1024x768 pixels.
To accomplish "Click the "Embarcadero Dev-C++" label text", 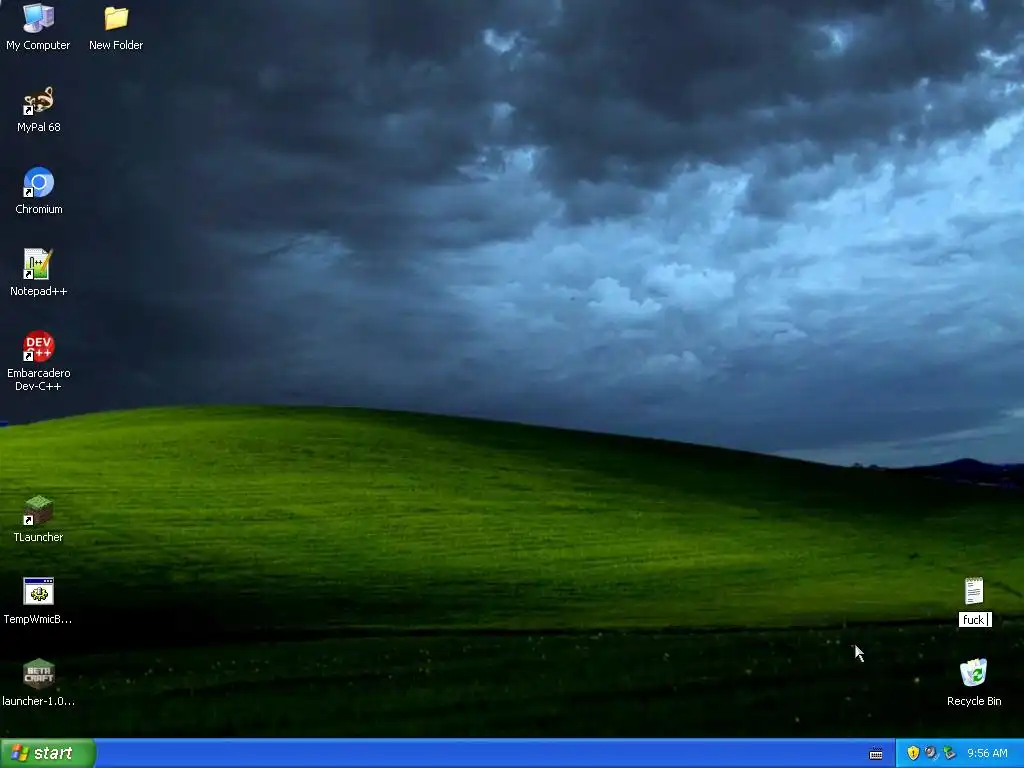I will pos(39,379).
